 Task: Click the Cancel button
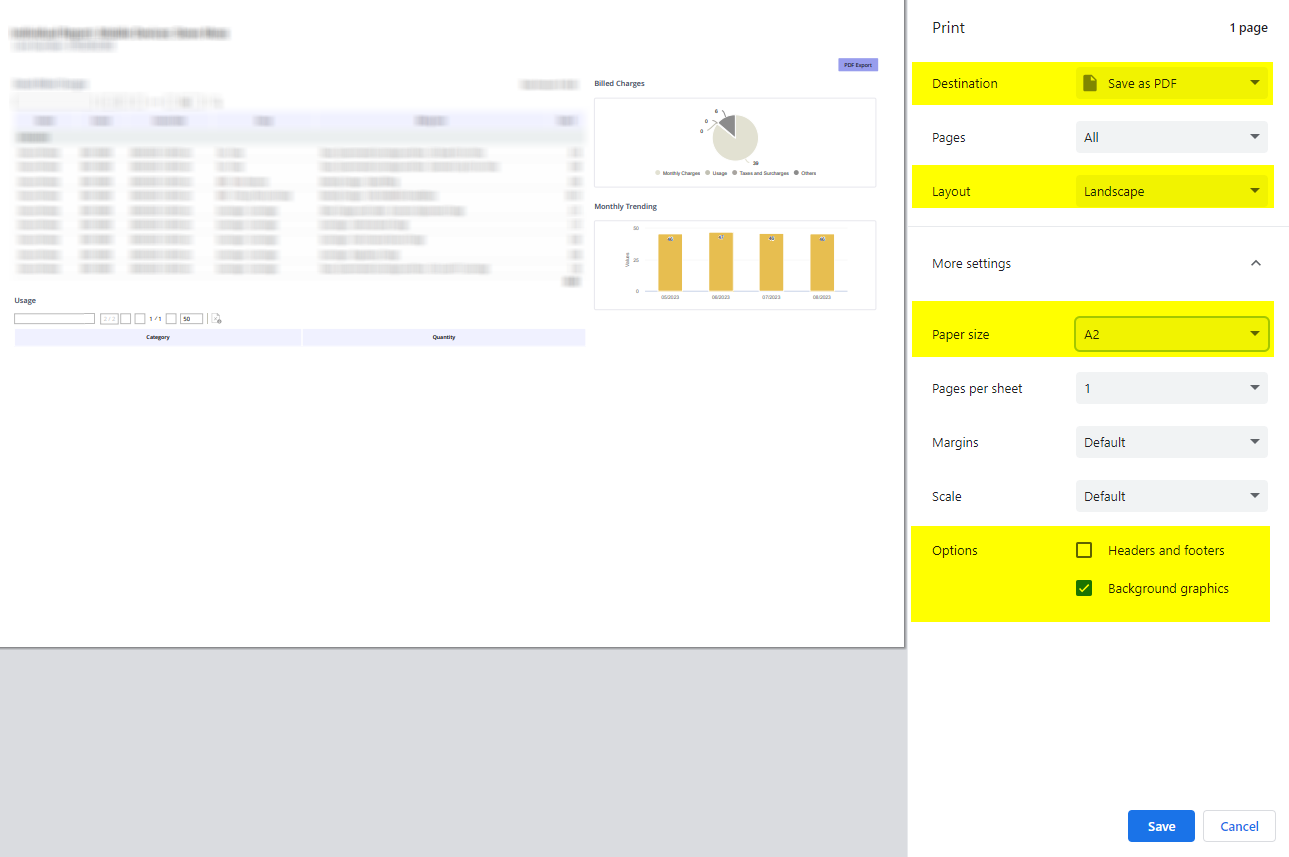1239,826
